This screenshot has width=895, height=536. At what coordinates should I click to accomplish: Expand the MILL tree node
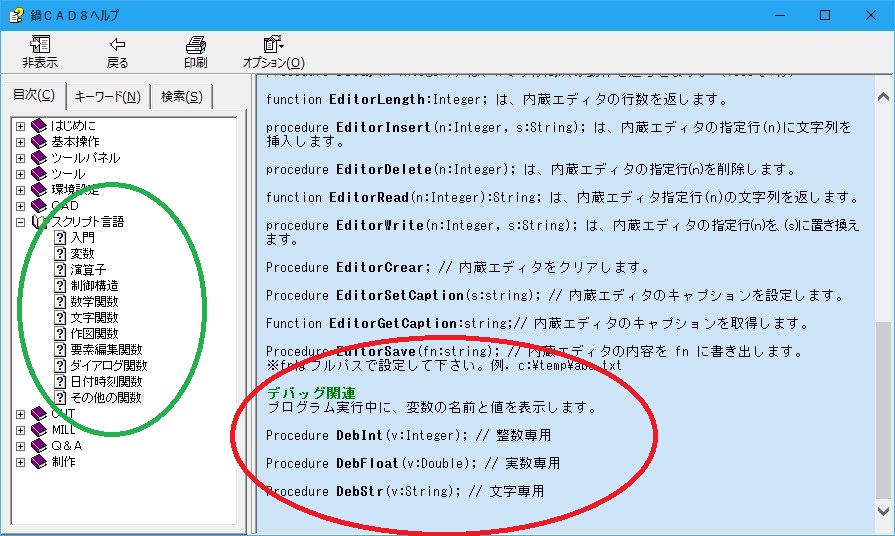(x=21, y=430)
